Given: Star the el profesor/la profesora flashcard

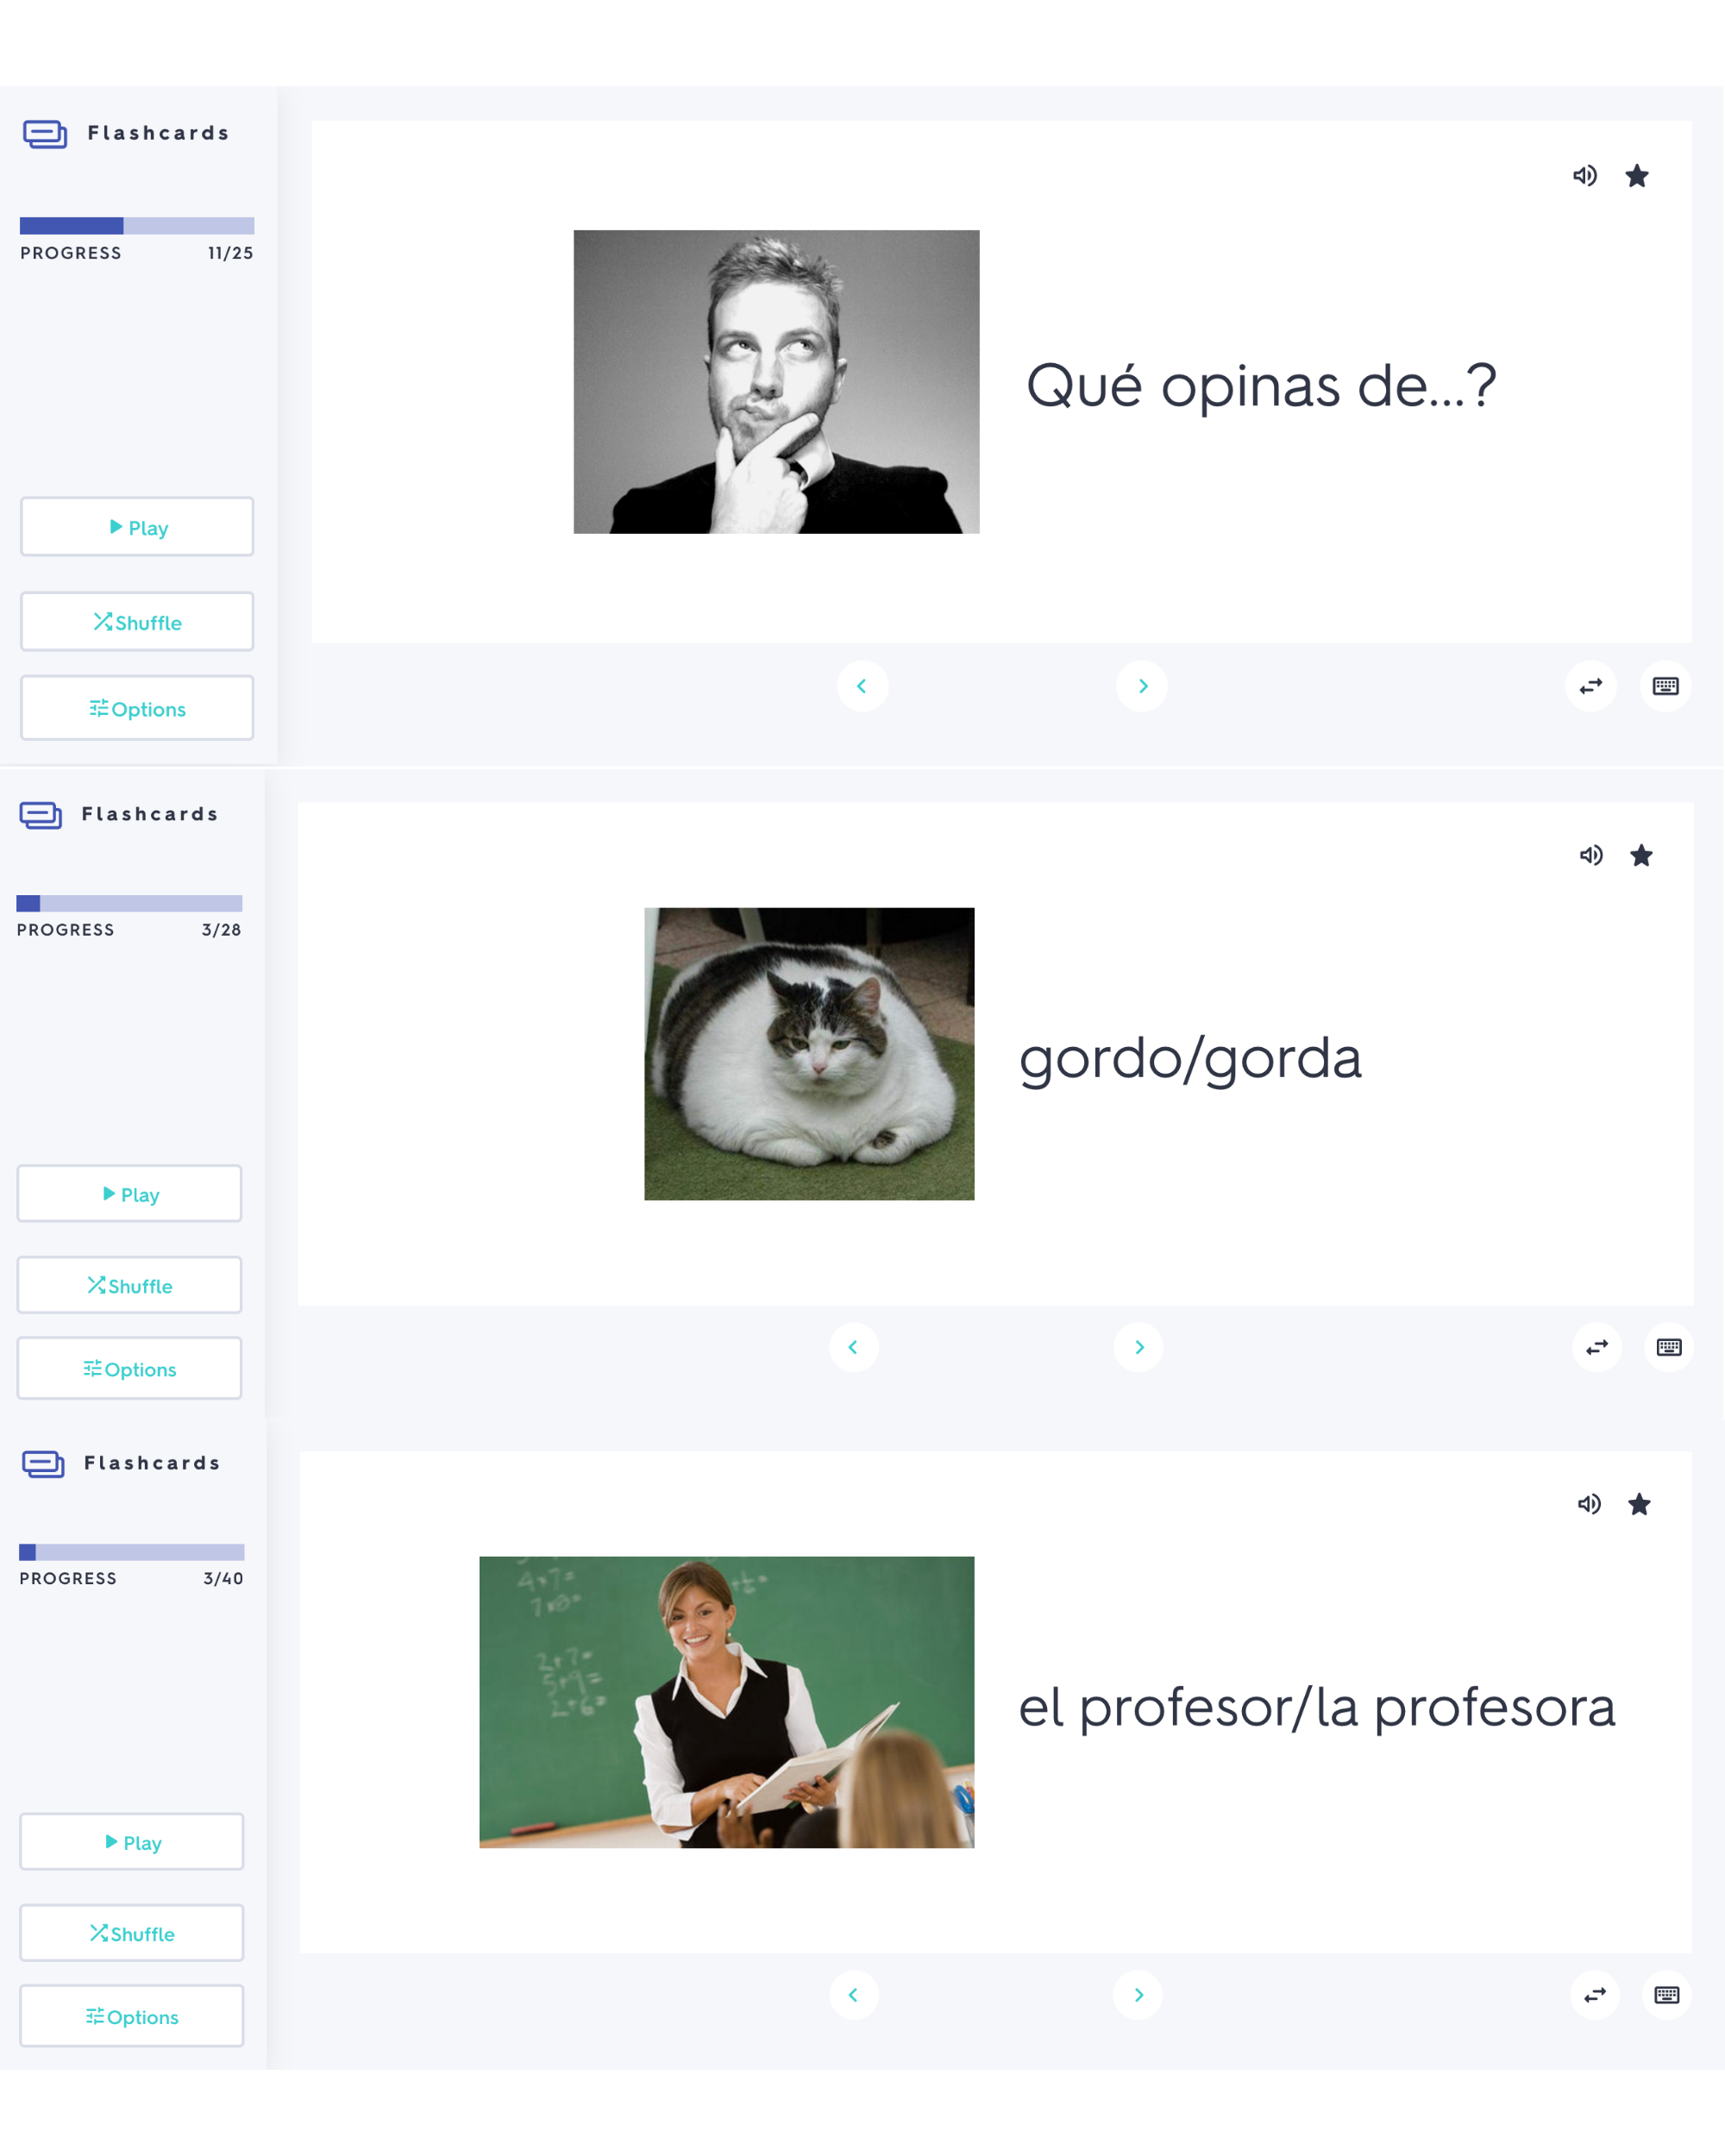Looking at the screenshot, I should point(1639,1504).
